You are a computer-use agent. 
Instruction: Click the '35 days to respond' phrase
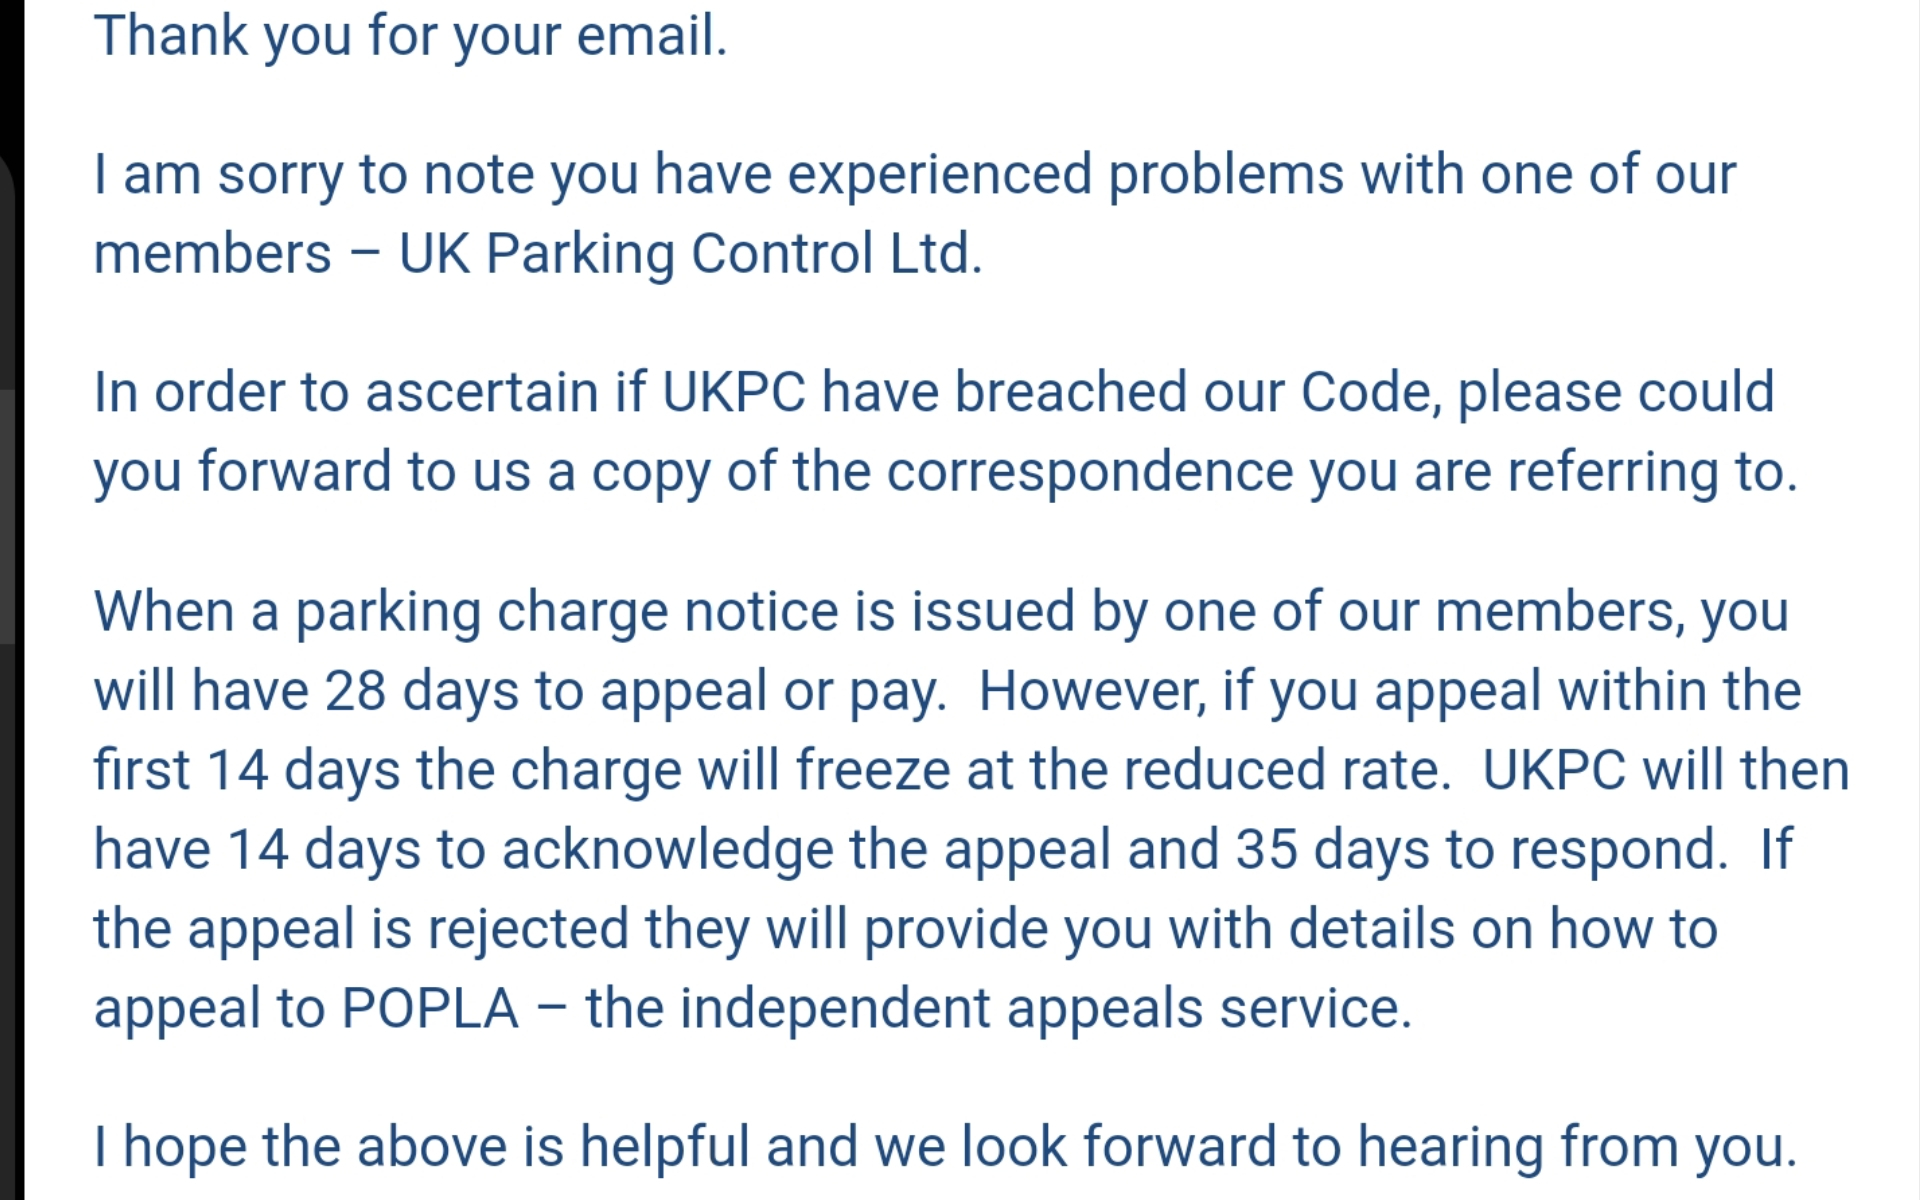[x=1480, y=850]
